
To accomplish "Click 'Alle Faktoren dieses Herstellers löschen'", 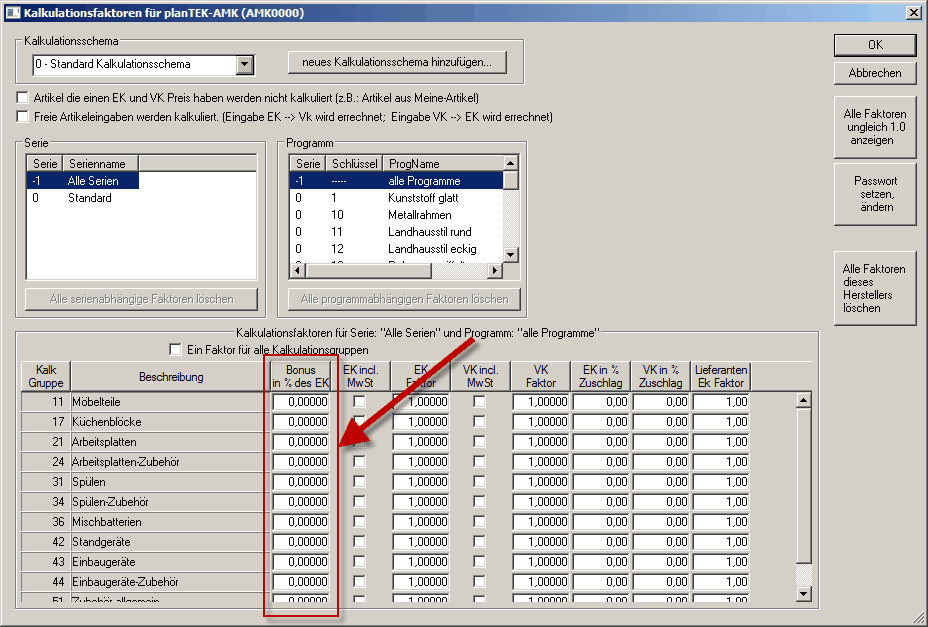I will point(874,288).
